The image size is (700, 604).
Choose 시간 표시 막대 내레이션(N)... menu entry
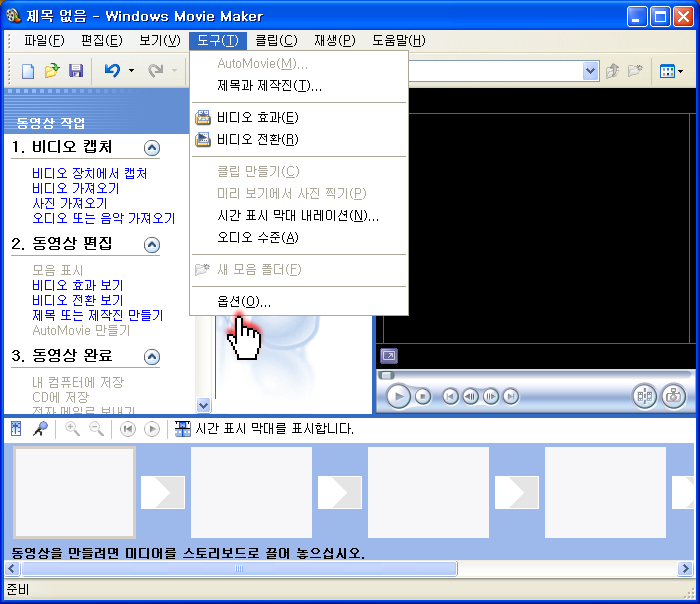pyautogui.click(x=299, y=216)
